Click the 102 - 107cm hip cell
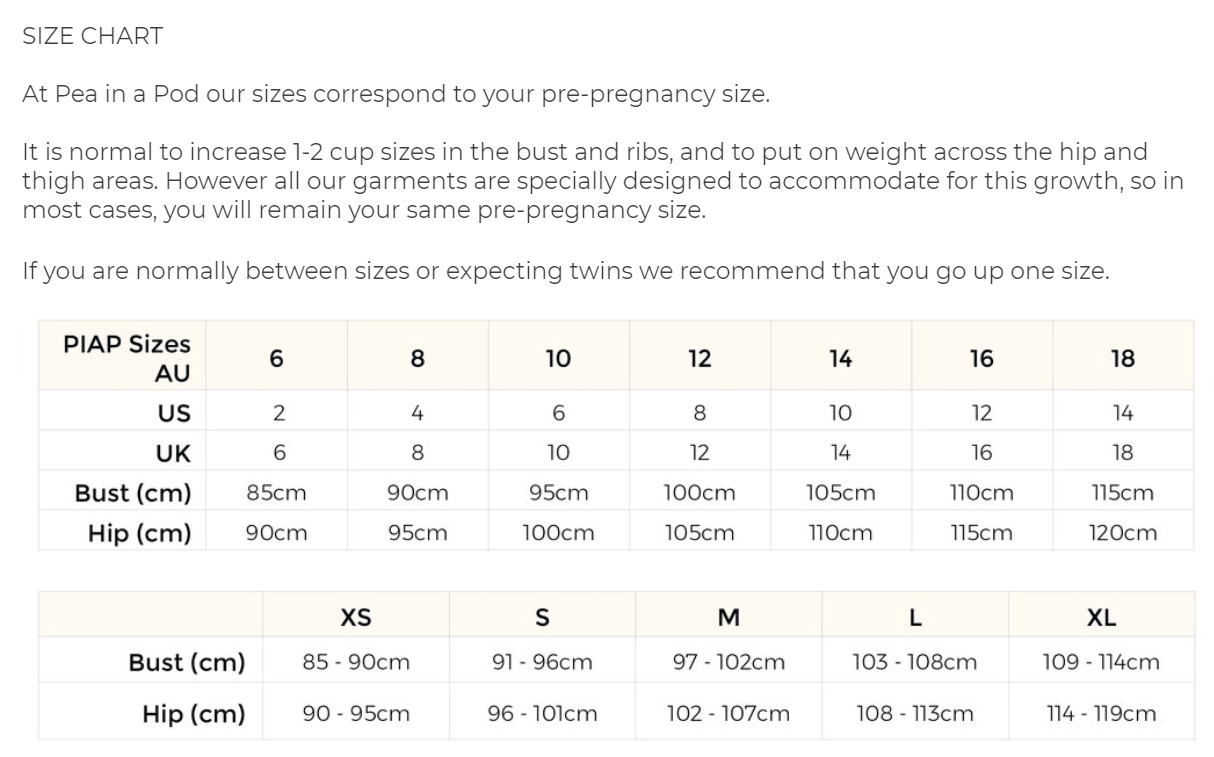Screen dimensions: 1214x757 point(729,714)
